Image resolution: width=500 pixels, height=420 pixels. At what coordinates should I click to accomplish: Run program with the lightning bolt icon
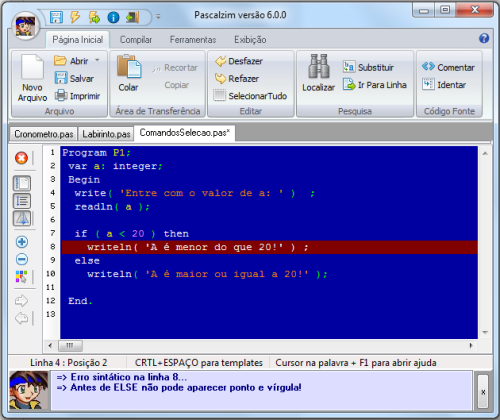[75, 17]
